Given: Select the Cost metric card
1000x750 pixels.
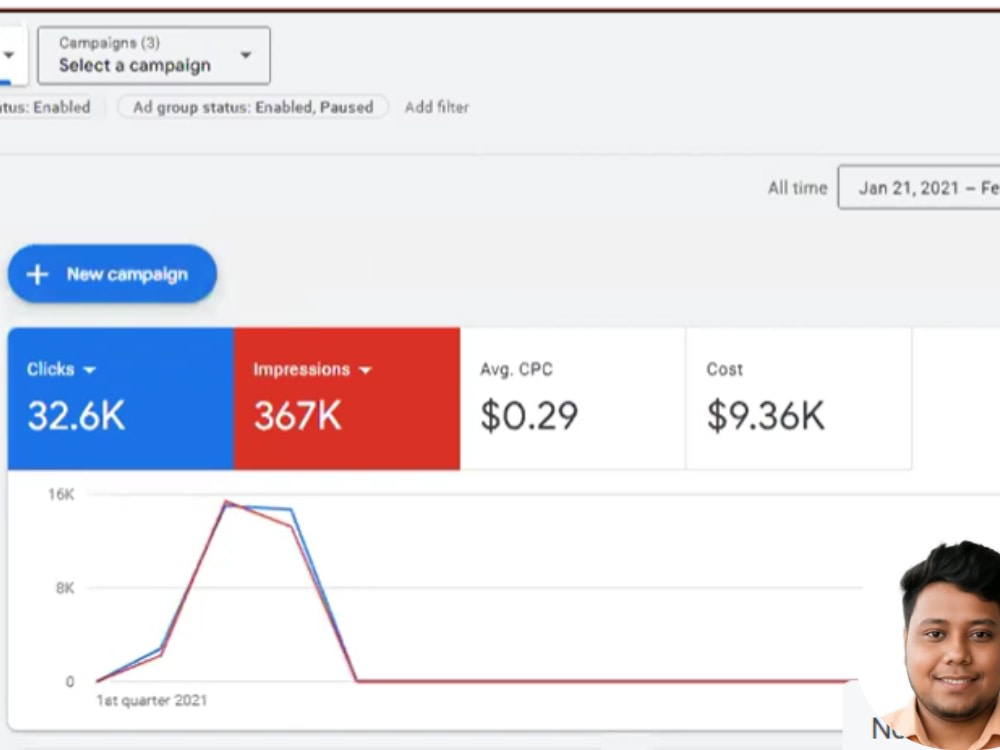Looking at the screenshot, I should [799, 399].
